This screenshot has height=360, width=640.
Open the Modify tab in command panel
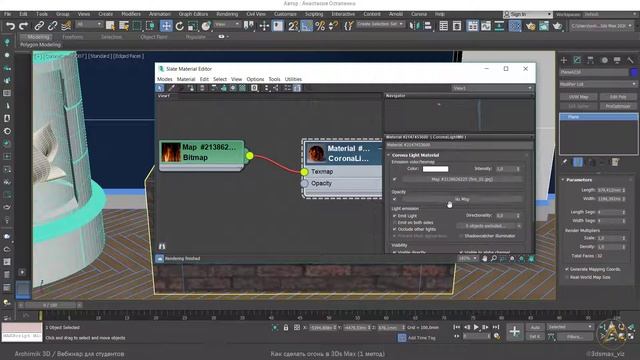pos(577,60)
